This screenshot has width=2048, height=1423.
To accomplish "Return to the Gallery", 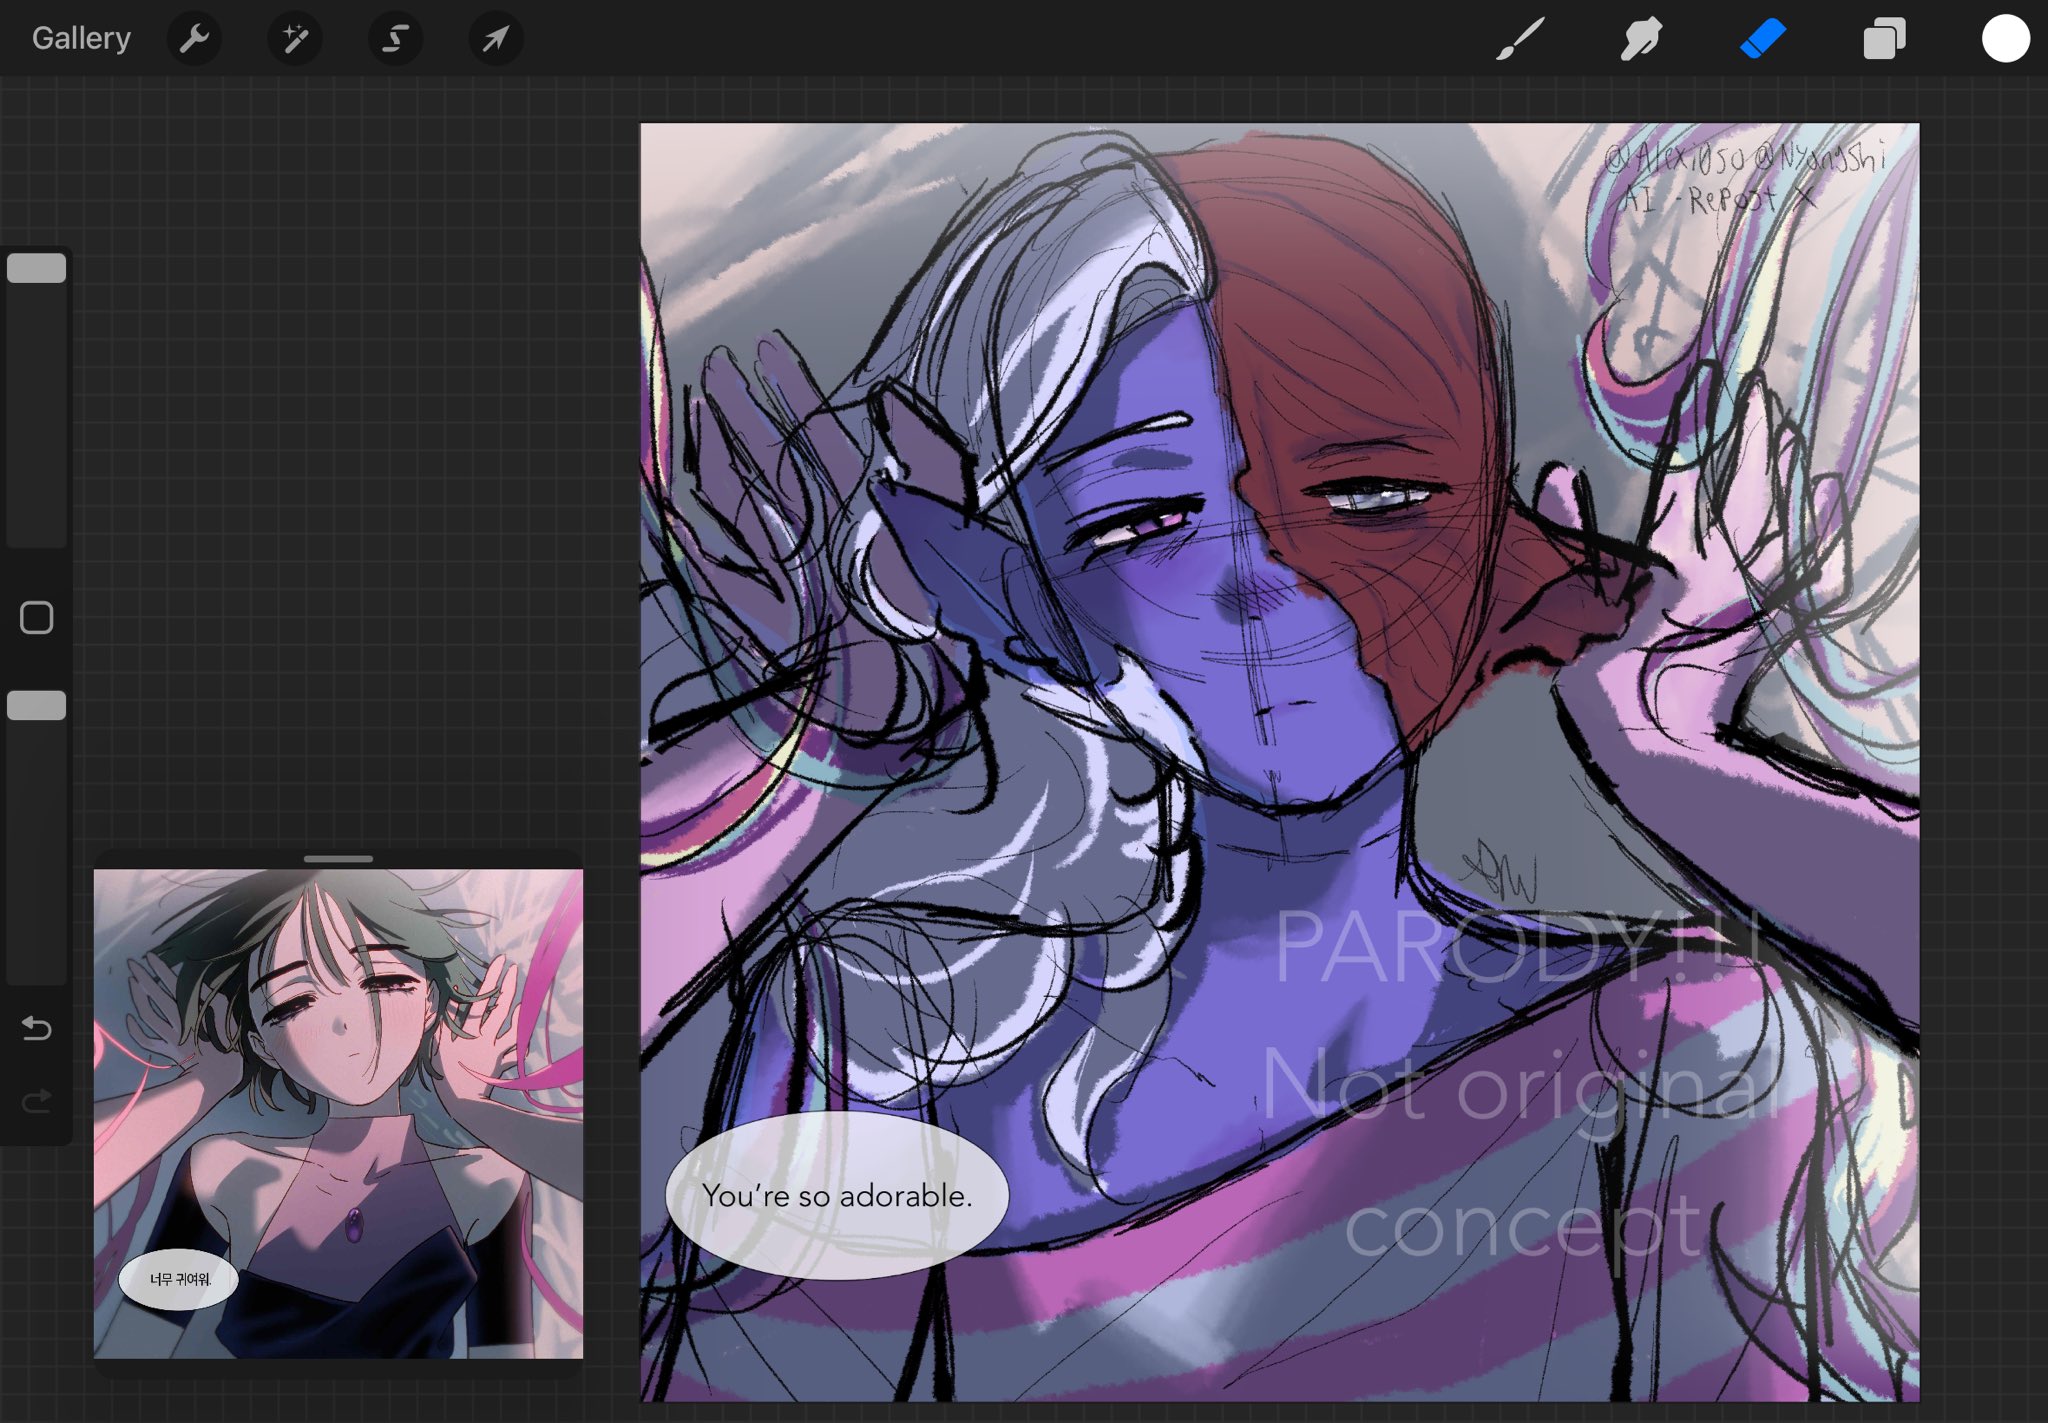I will point(81,38).
